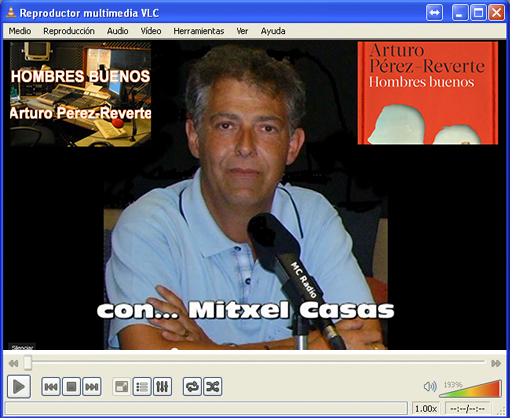Slow down with the left rewind arrows
This screenshot has width=510, height=418.
pos(13,363)
